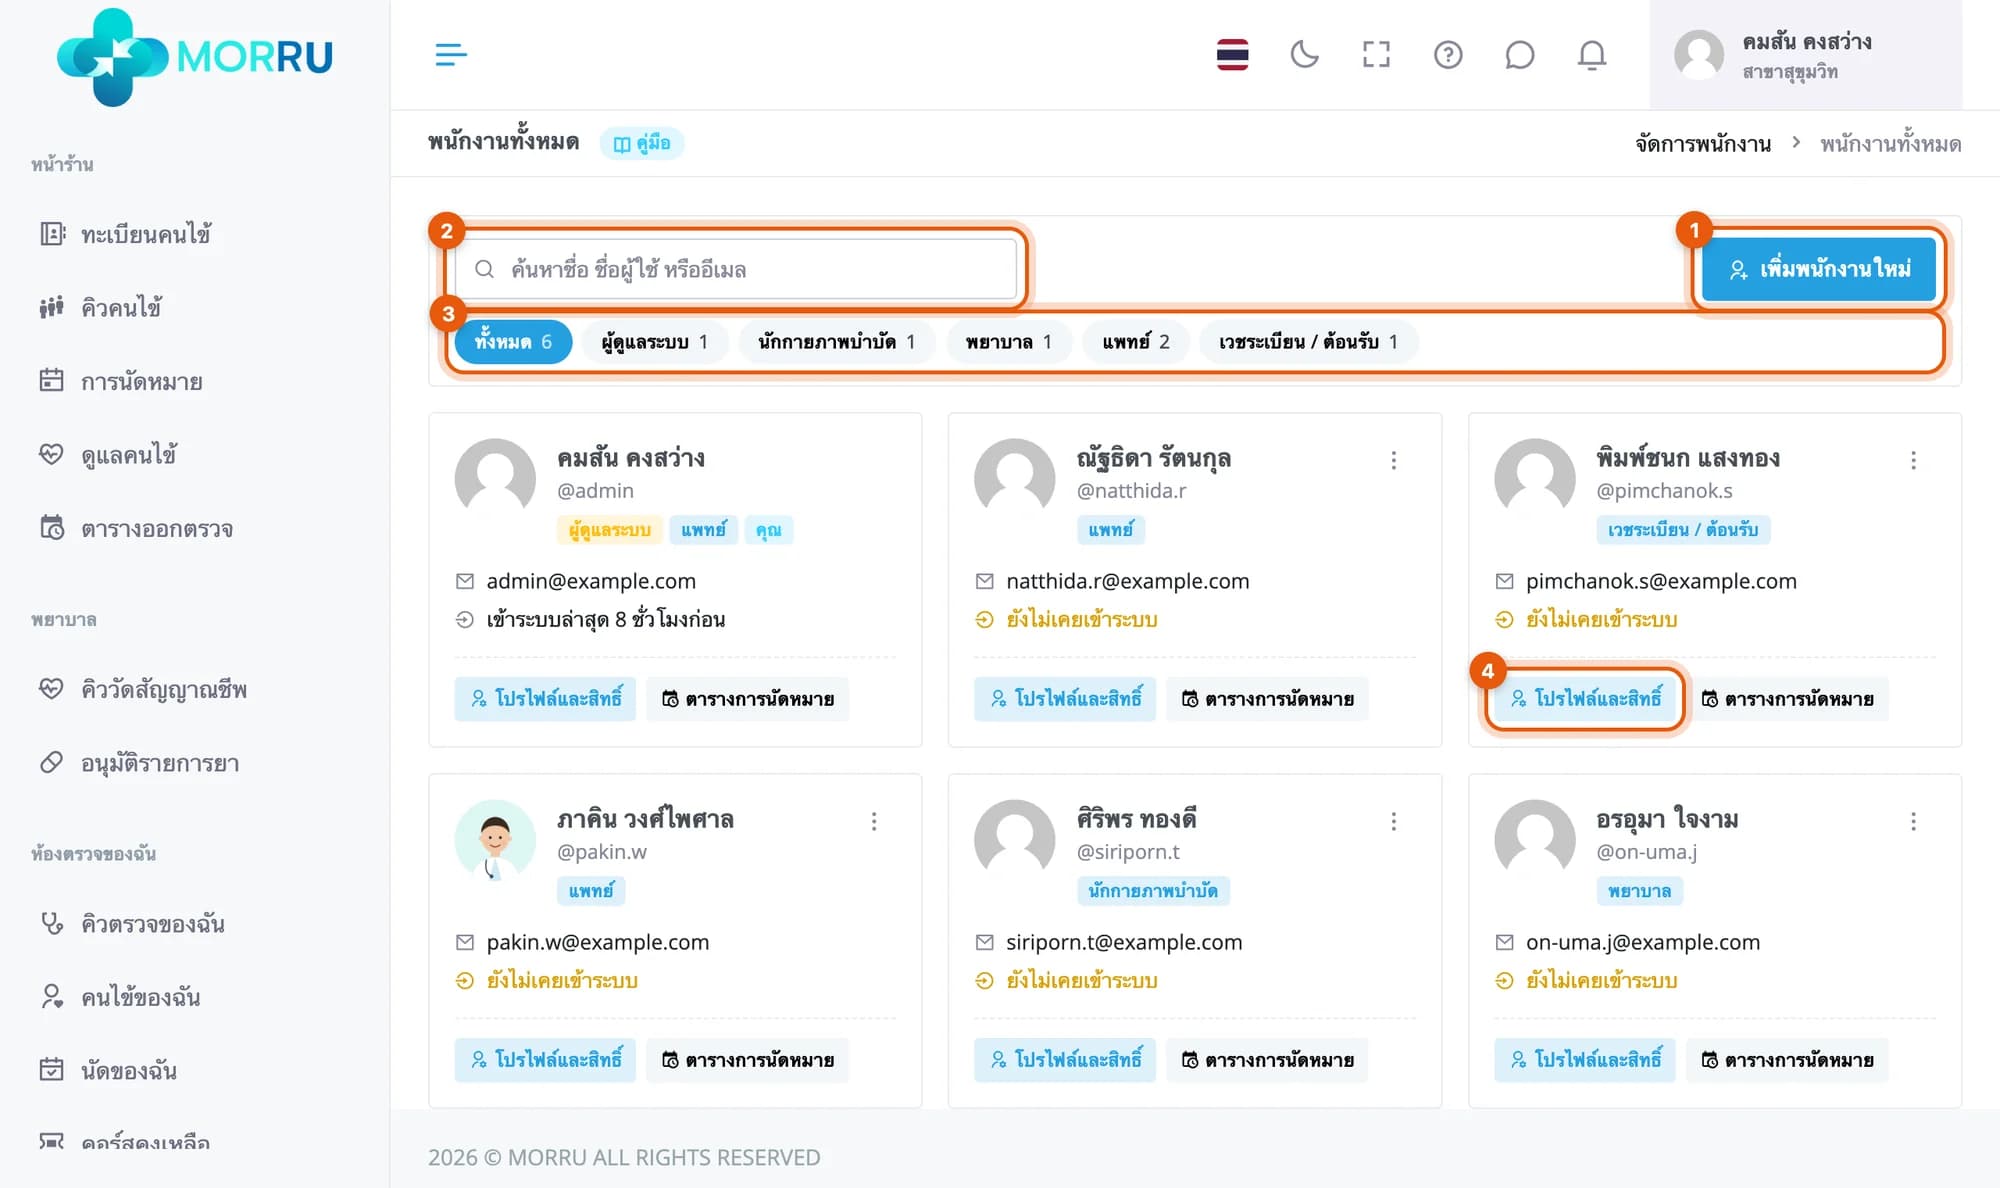Toggle dark mode moon icon
2000x1188 pixels.
pyautogui.click(x=1304, y=54)
